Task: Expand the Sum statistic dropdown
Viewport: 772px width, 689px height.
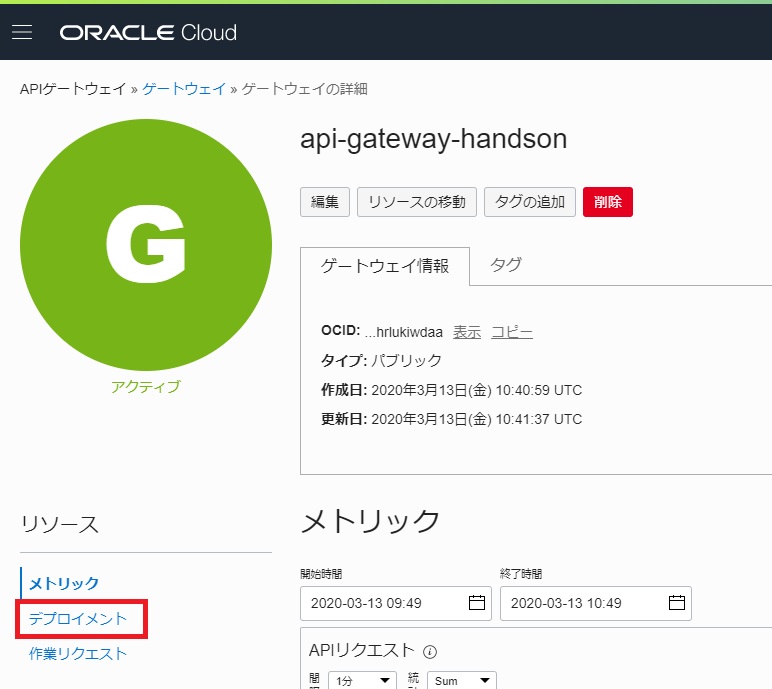Action: pyautogui.click(x=460, y=681)
